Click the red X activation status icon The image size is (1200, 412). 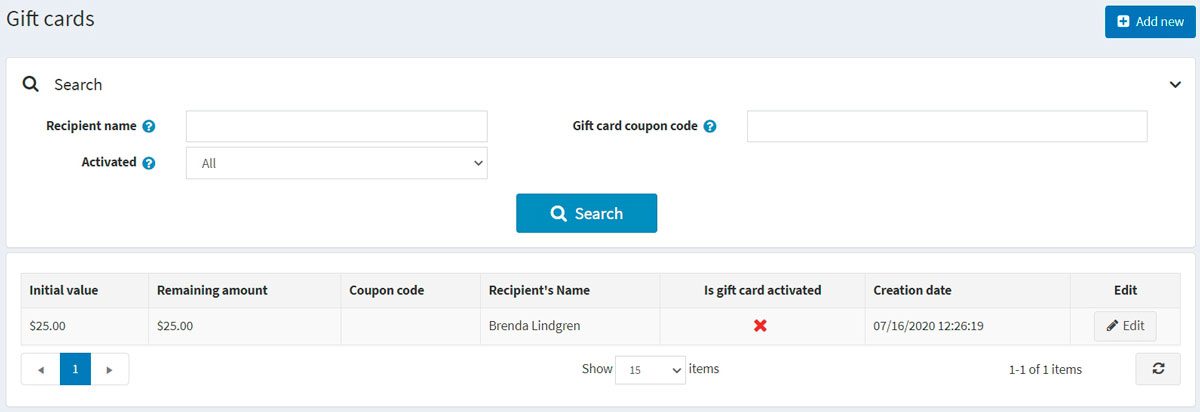coord(760,326)
